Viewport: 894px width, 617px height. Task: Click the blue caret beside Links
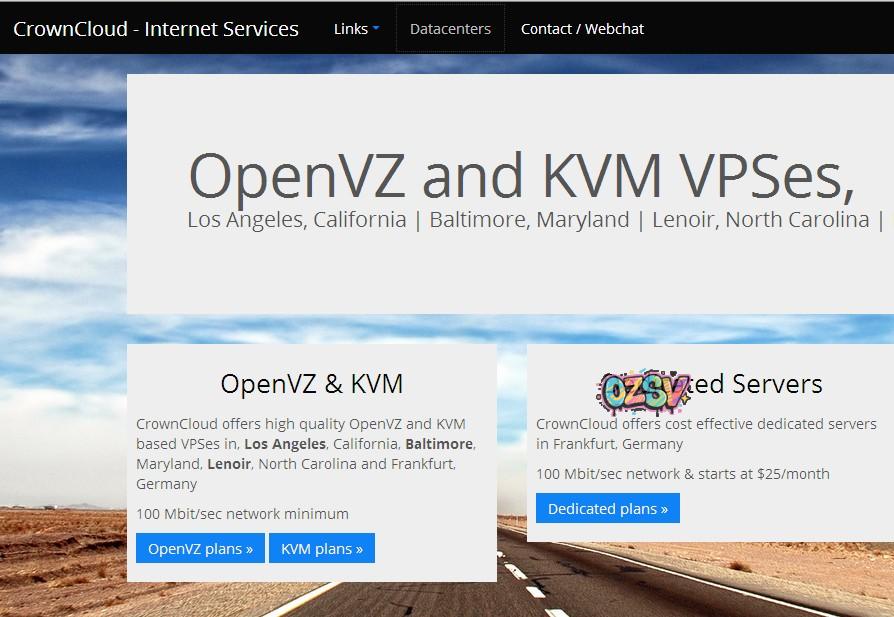tap(376, 28)
